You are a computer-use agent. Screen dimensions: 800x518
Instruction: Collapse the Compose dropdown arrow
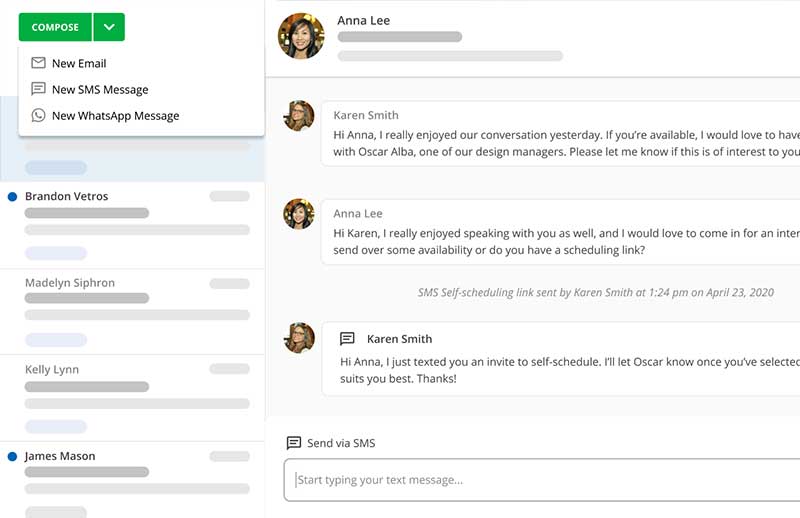pyautogui.click(x=109, y=27)
